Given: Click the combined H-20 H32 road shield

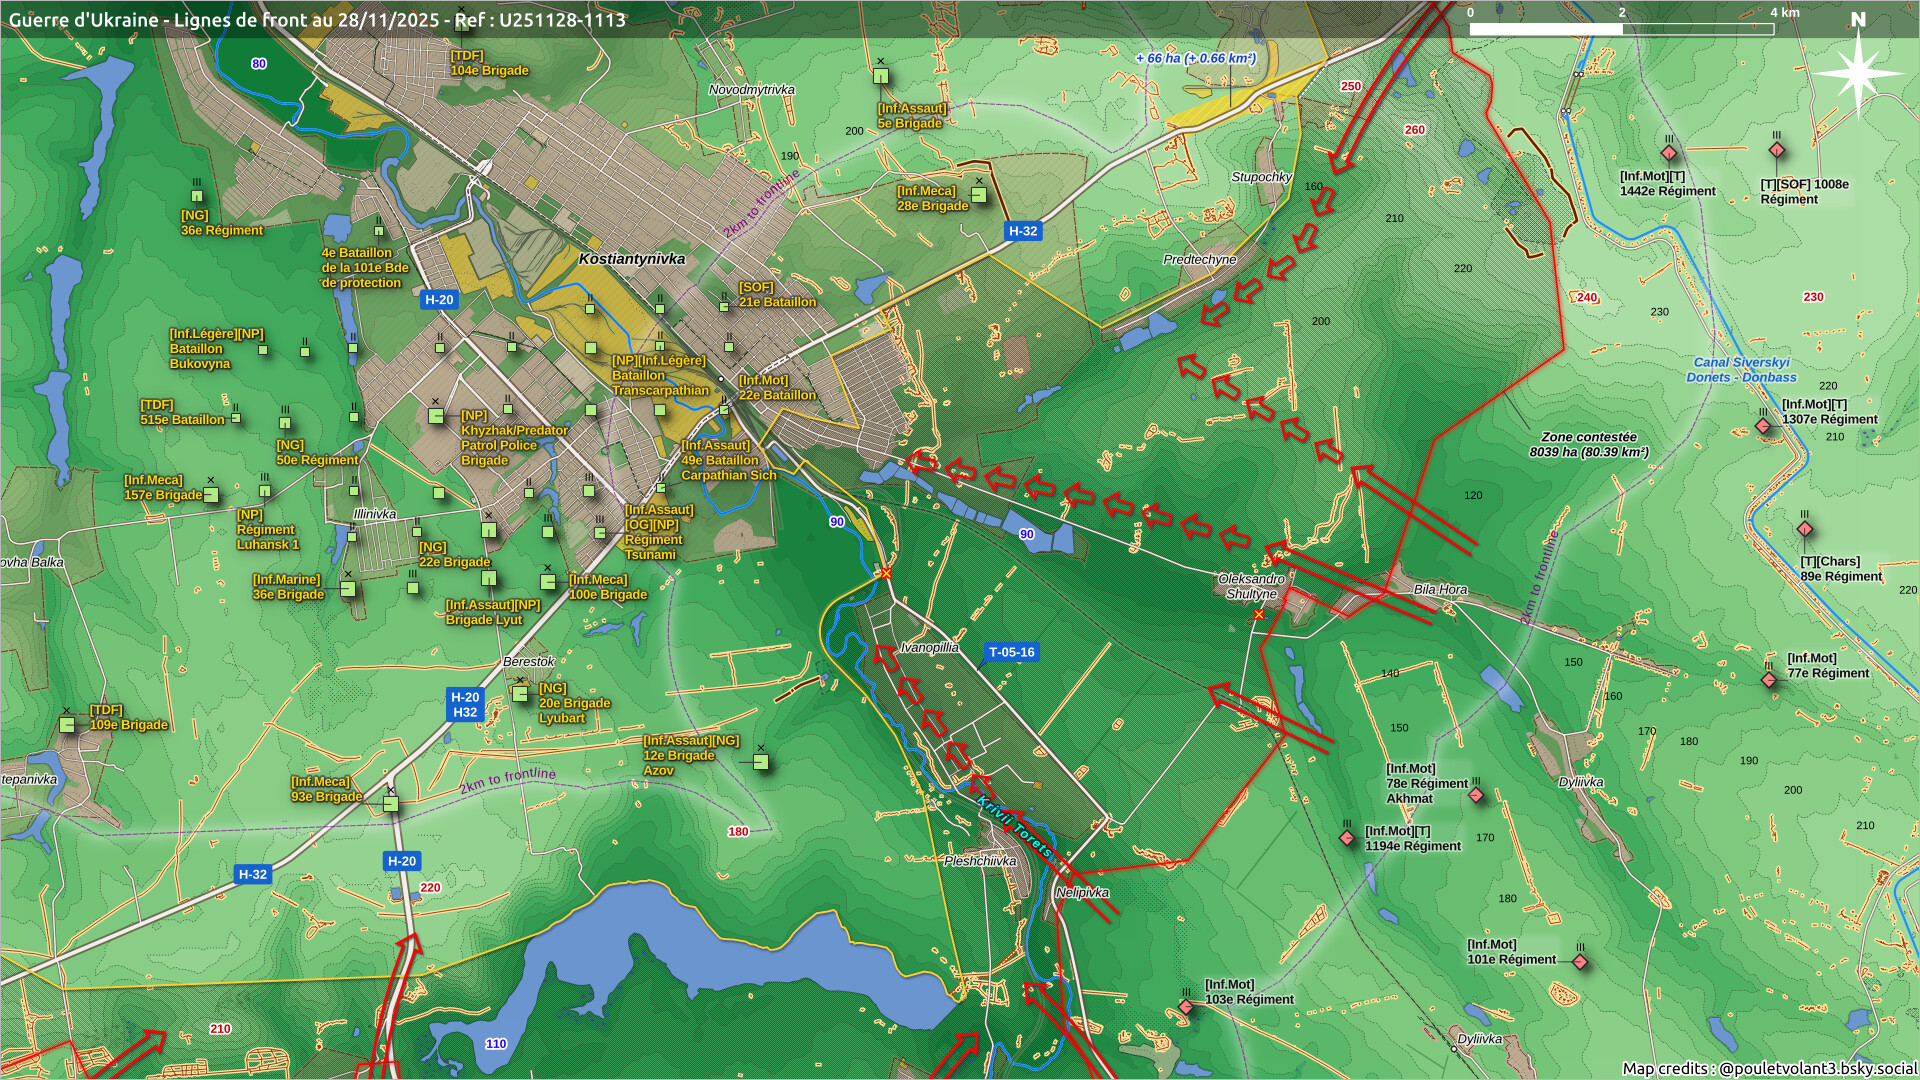Looking at the screenshot, I should 465,705.
